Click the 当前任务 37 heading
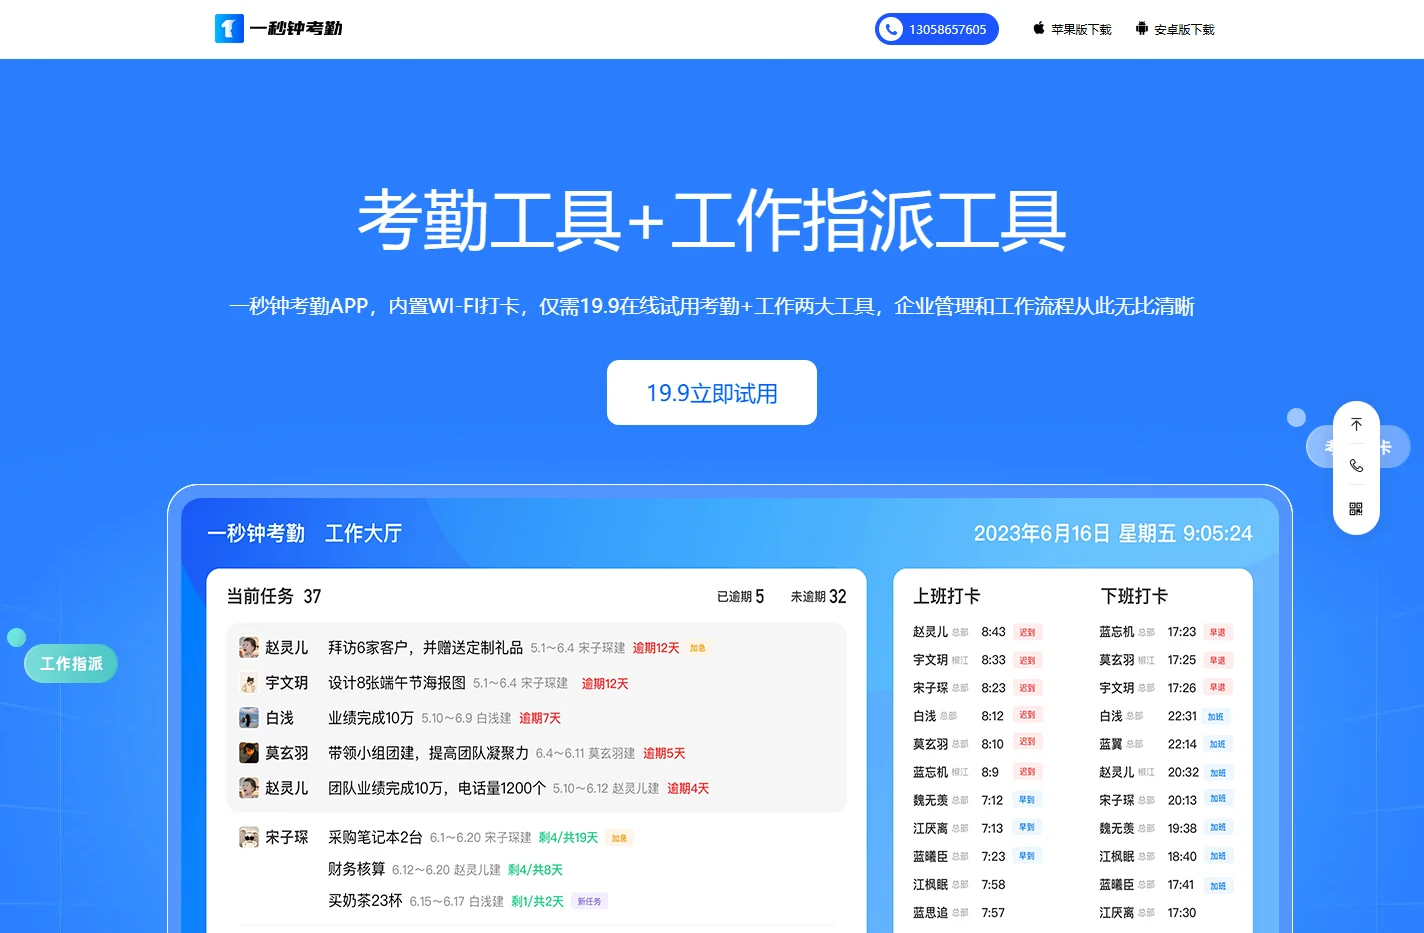The height and width of the screenshot is (933, 1424). coord(274,596)
